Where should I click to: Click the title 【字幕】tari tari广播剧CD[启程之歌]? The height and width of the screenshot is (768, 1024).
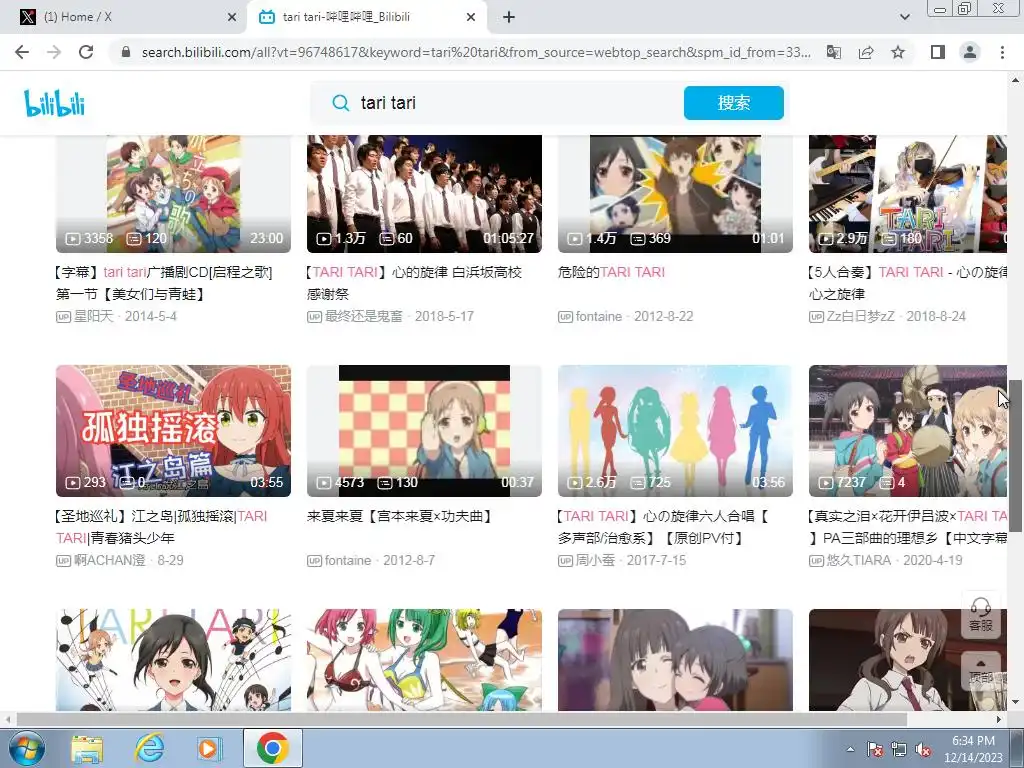[x=164, y=283]
